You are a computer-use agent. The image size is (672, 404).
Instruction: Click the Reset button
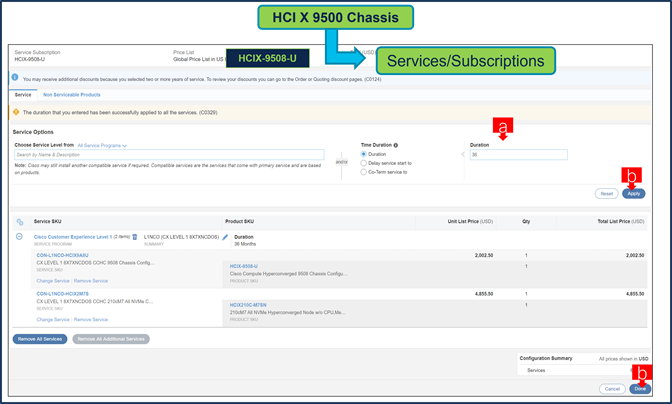606,194
